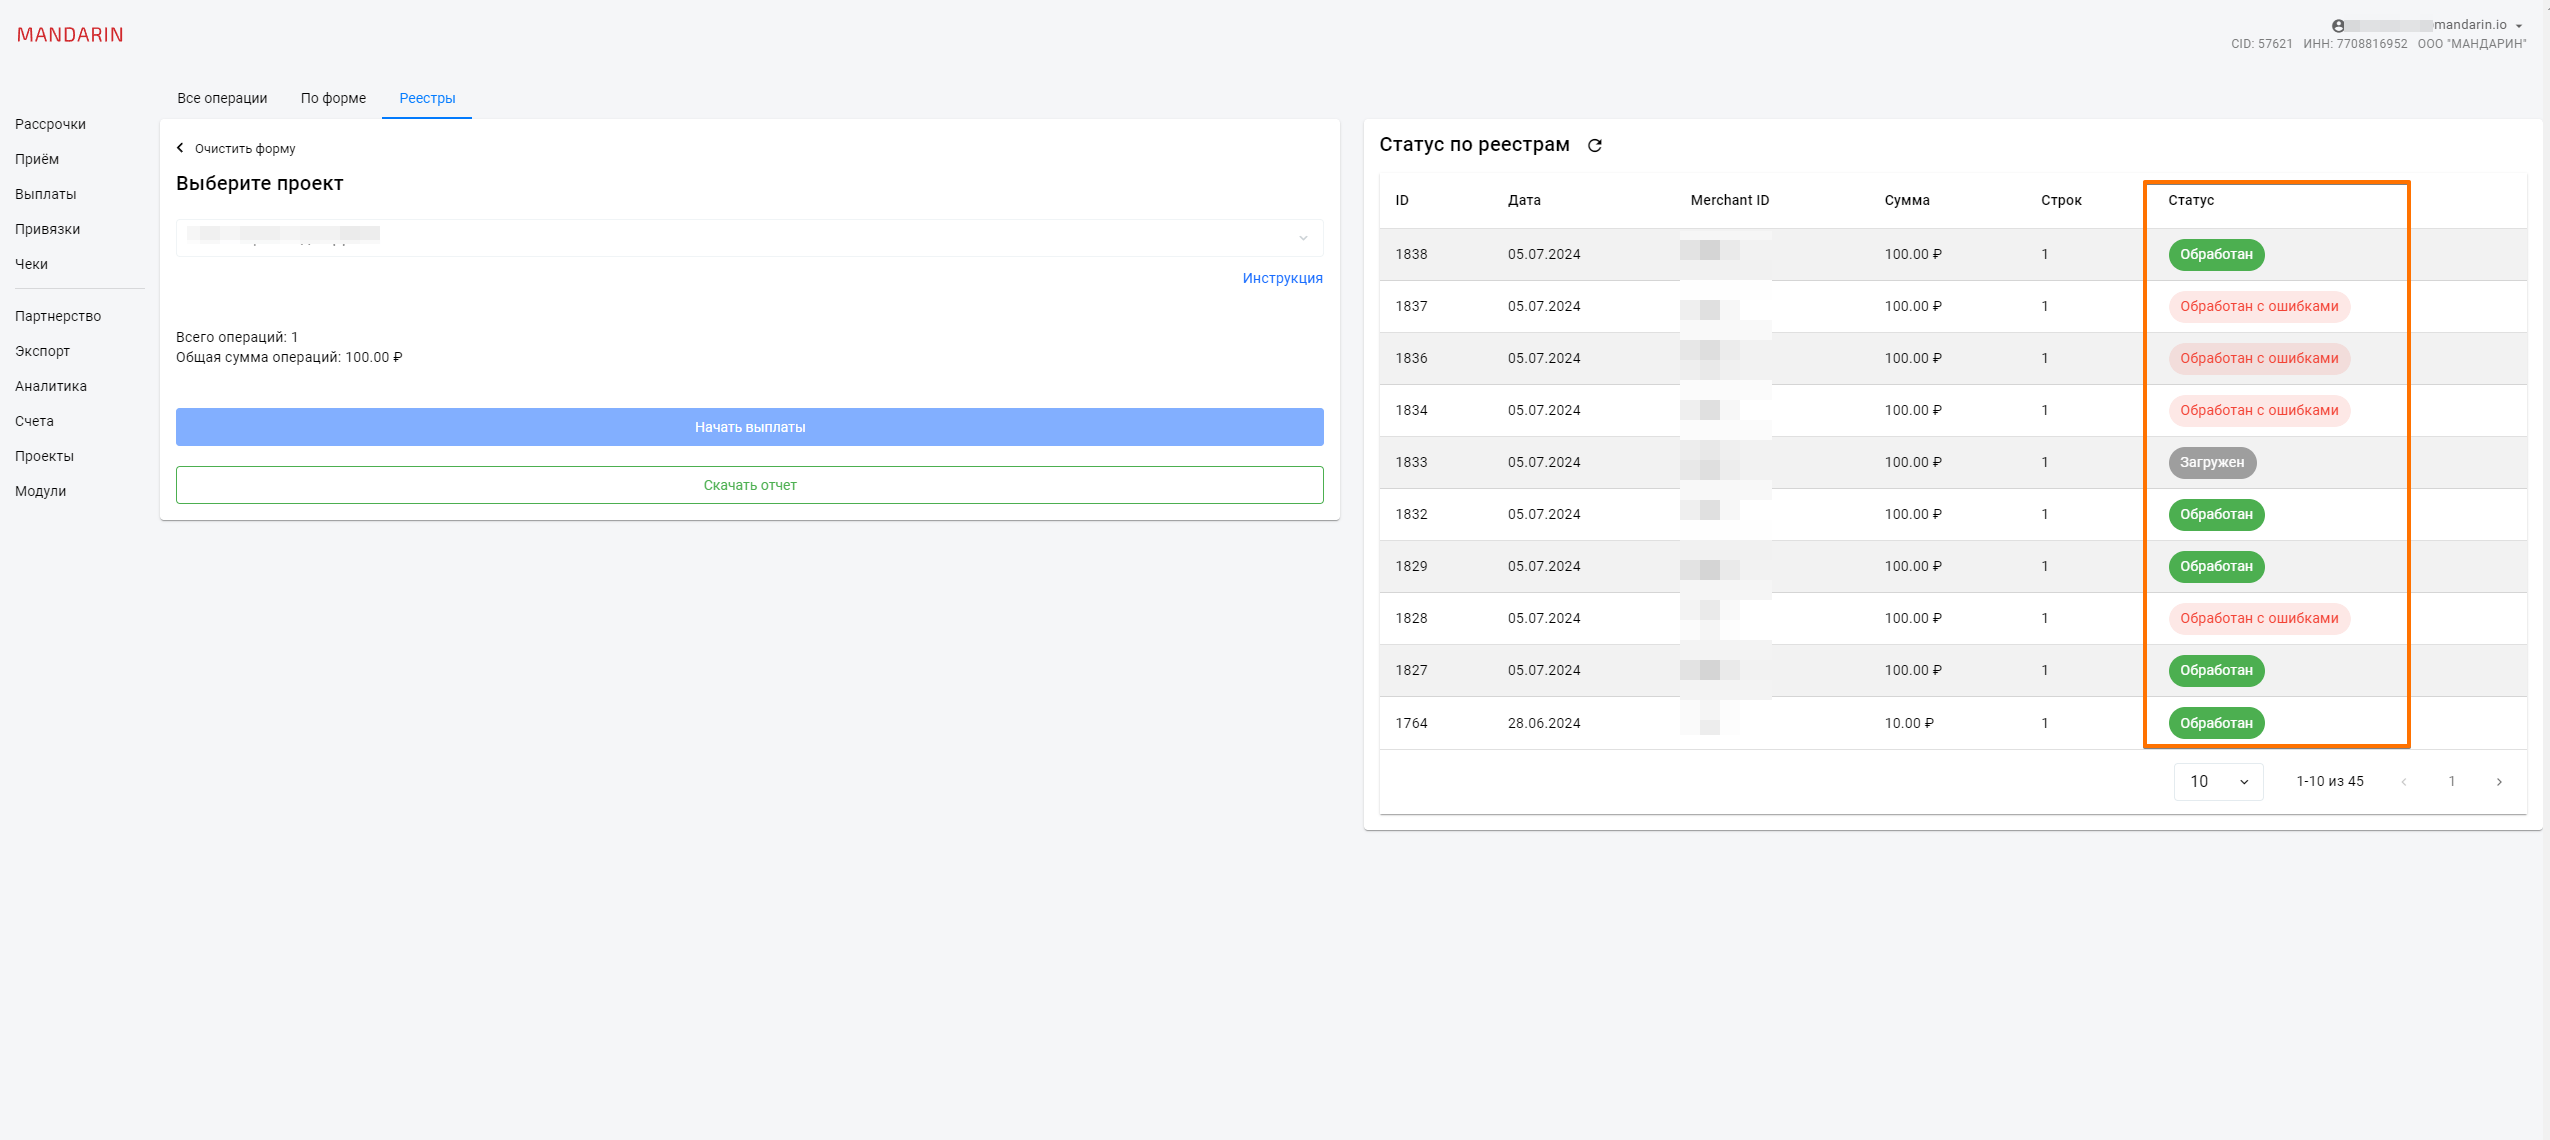Open Аналитика section in the sidebar
This screenshot has height=1140, width=2550.
click(x=51, y=386)
